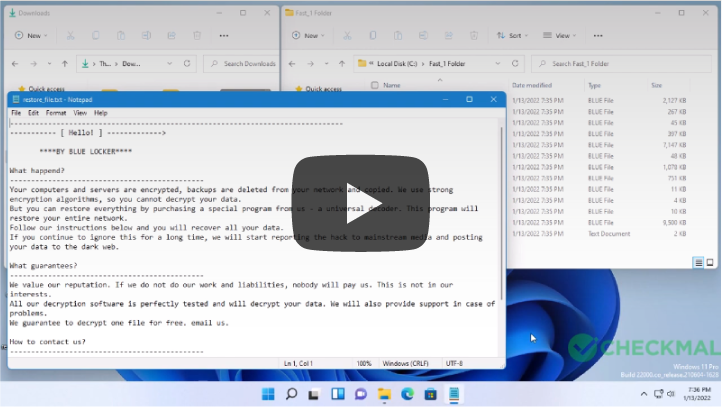Switch to details view in Fast_1 Folder
722x407 pixels.
click(699, 262)
